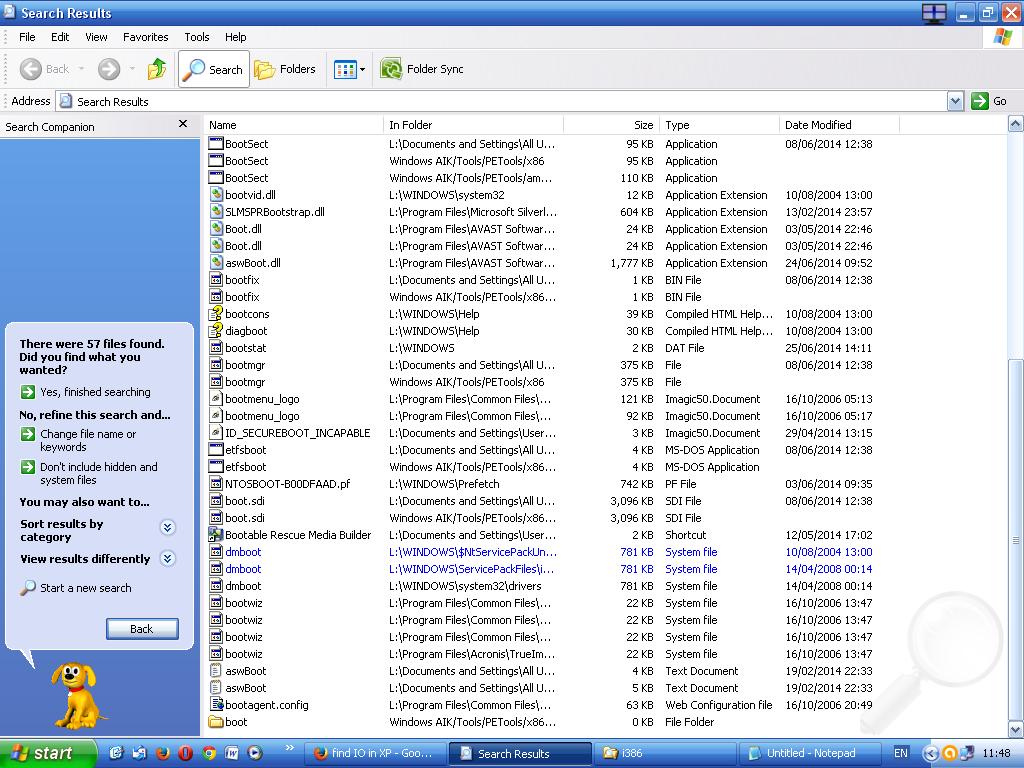Click the green Go arrow button
The height and width of the screenshot is (768, 1024).
pos(980,101)
